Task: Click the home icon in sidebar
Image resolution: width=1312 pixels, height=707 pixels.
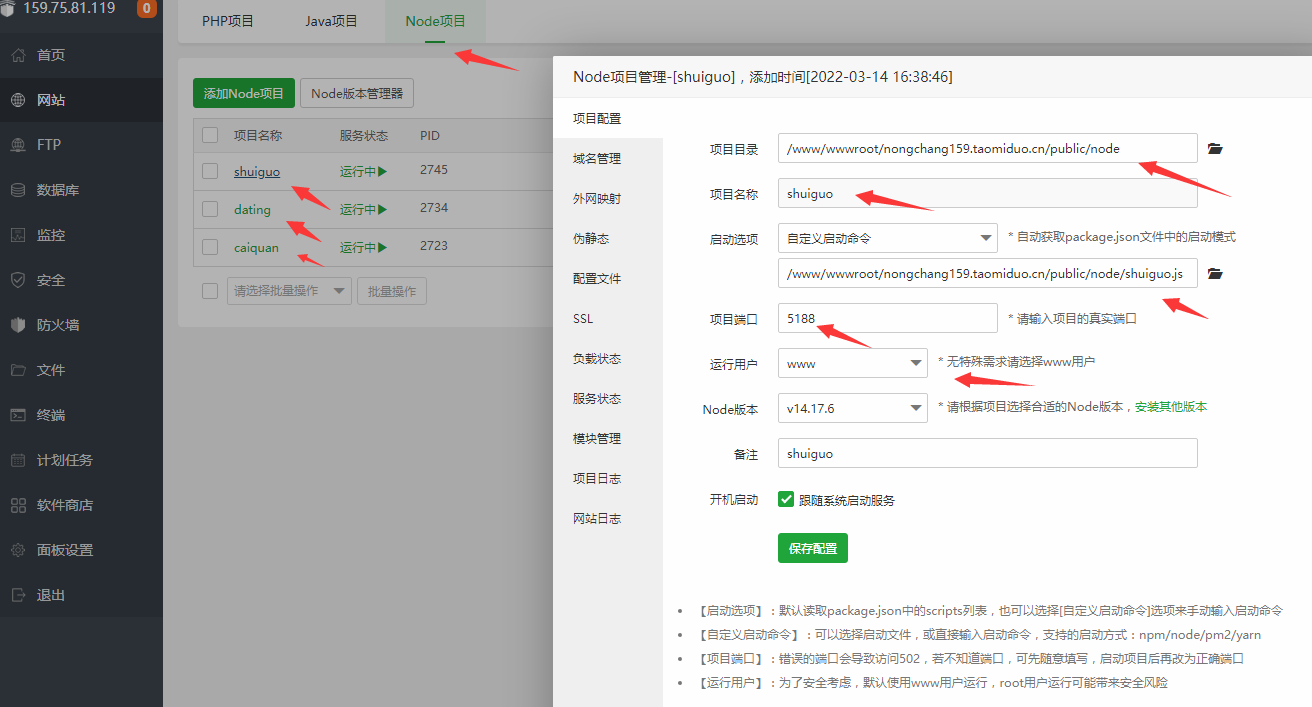Action: tap(18, 55)
